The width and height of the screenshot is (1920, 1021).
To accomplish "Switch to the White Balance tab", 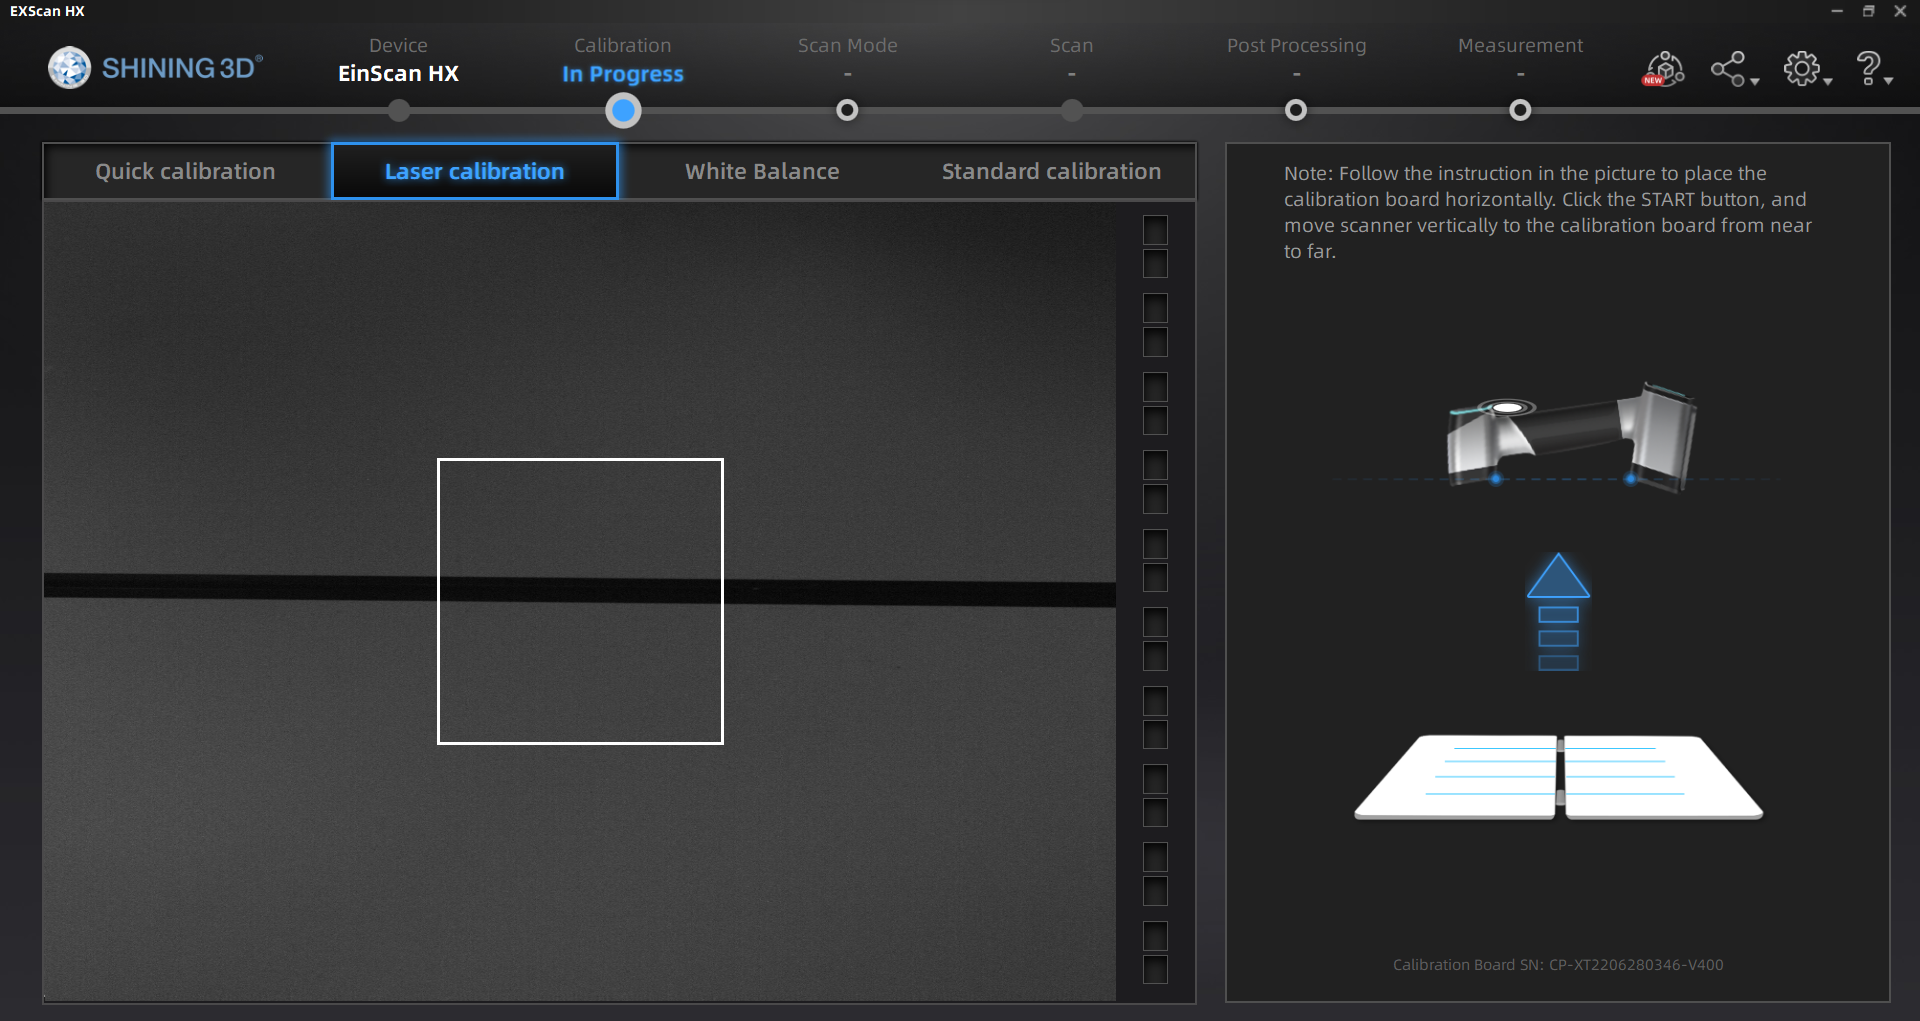I will (x=762, y=171).
